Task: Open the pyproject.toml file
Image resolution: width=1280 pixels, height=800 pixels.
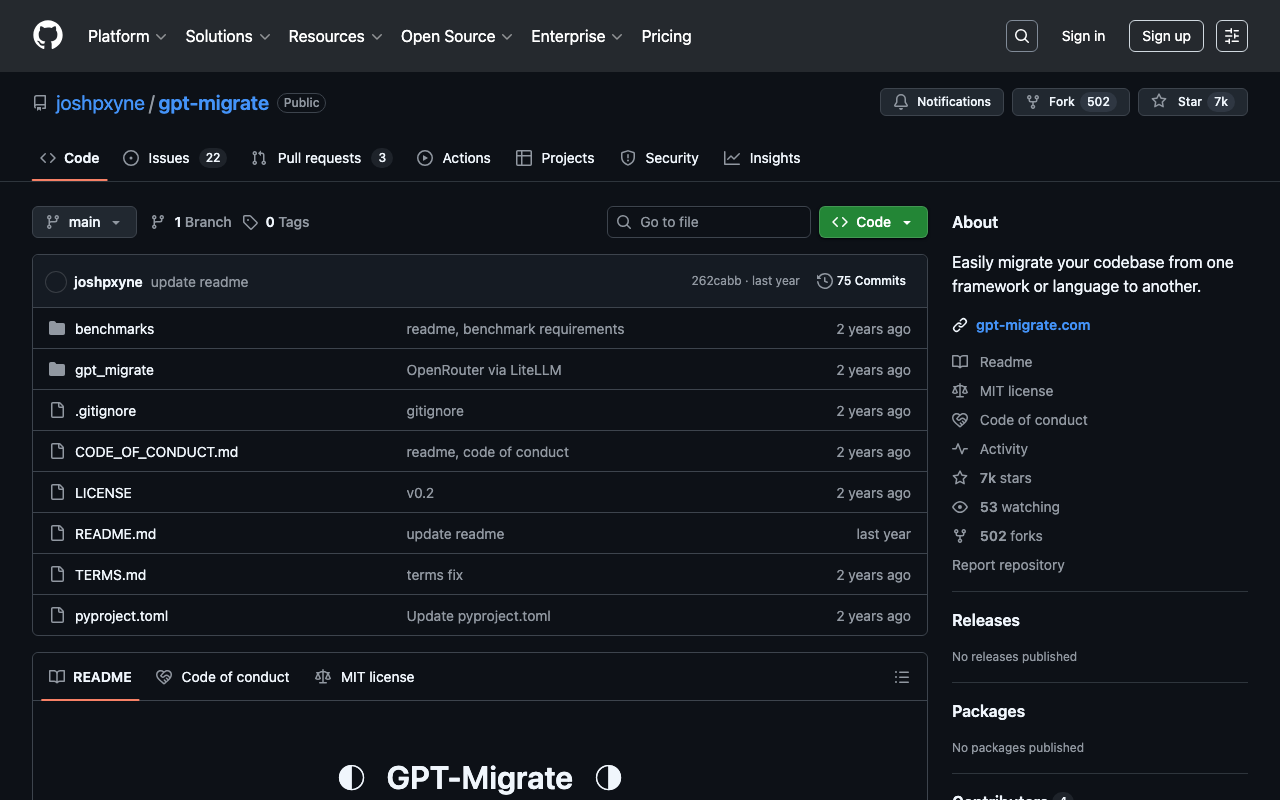Action: pos(121,616)
